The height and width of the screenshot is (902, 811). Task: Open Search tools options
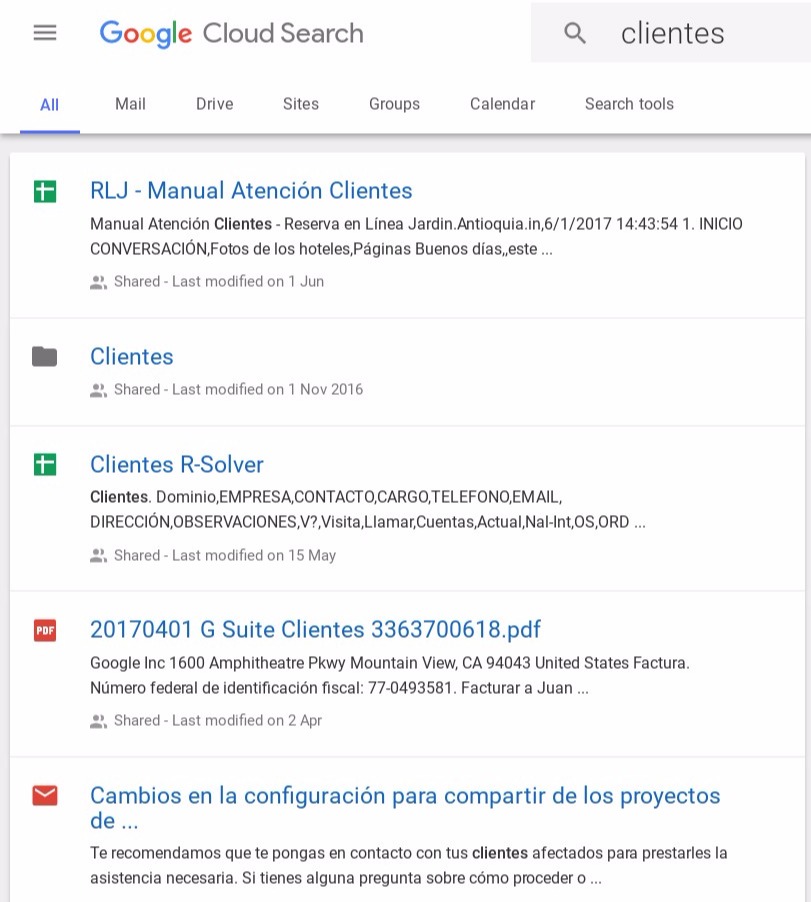coord(629,104)
